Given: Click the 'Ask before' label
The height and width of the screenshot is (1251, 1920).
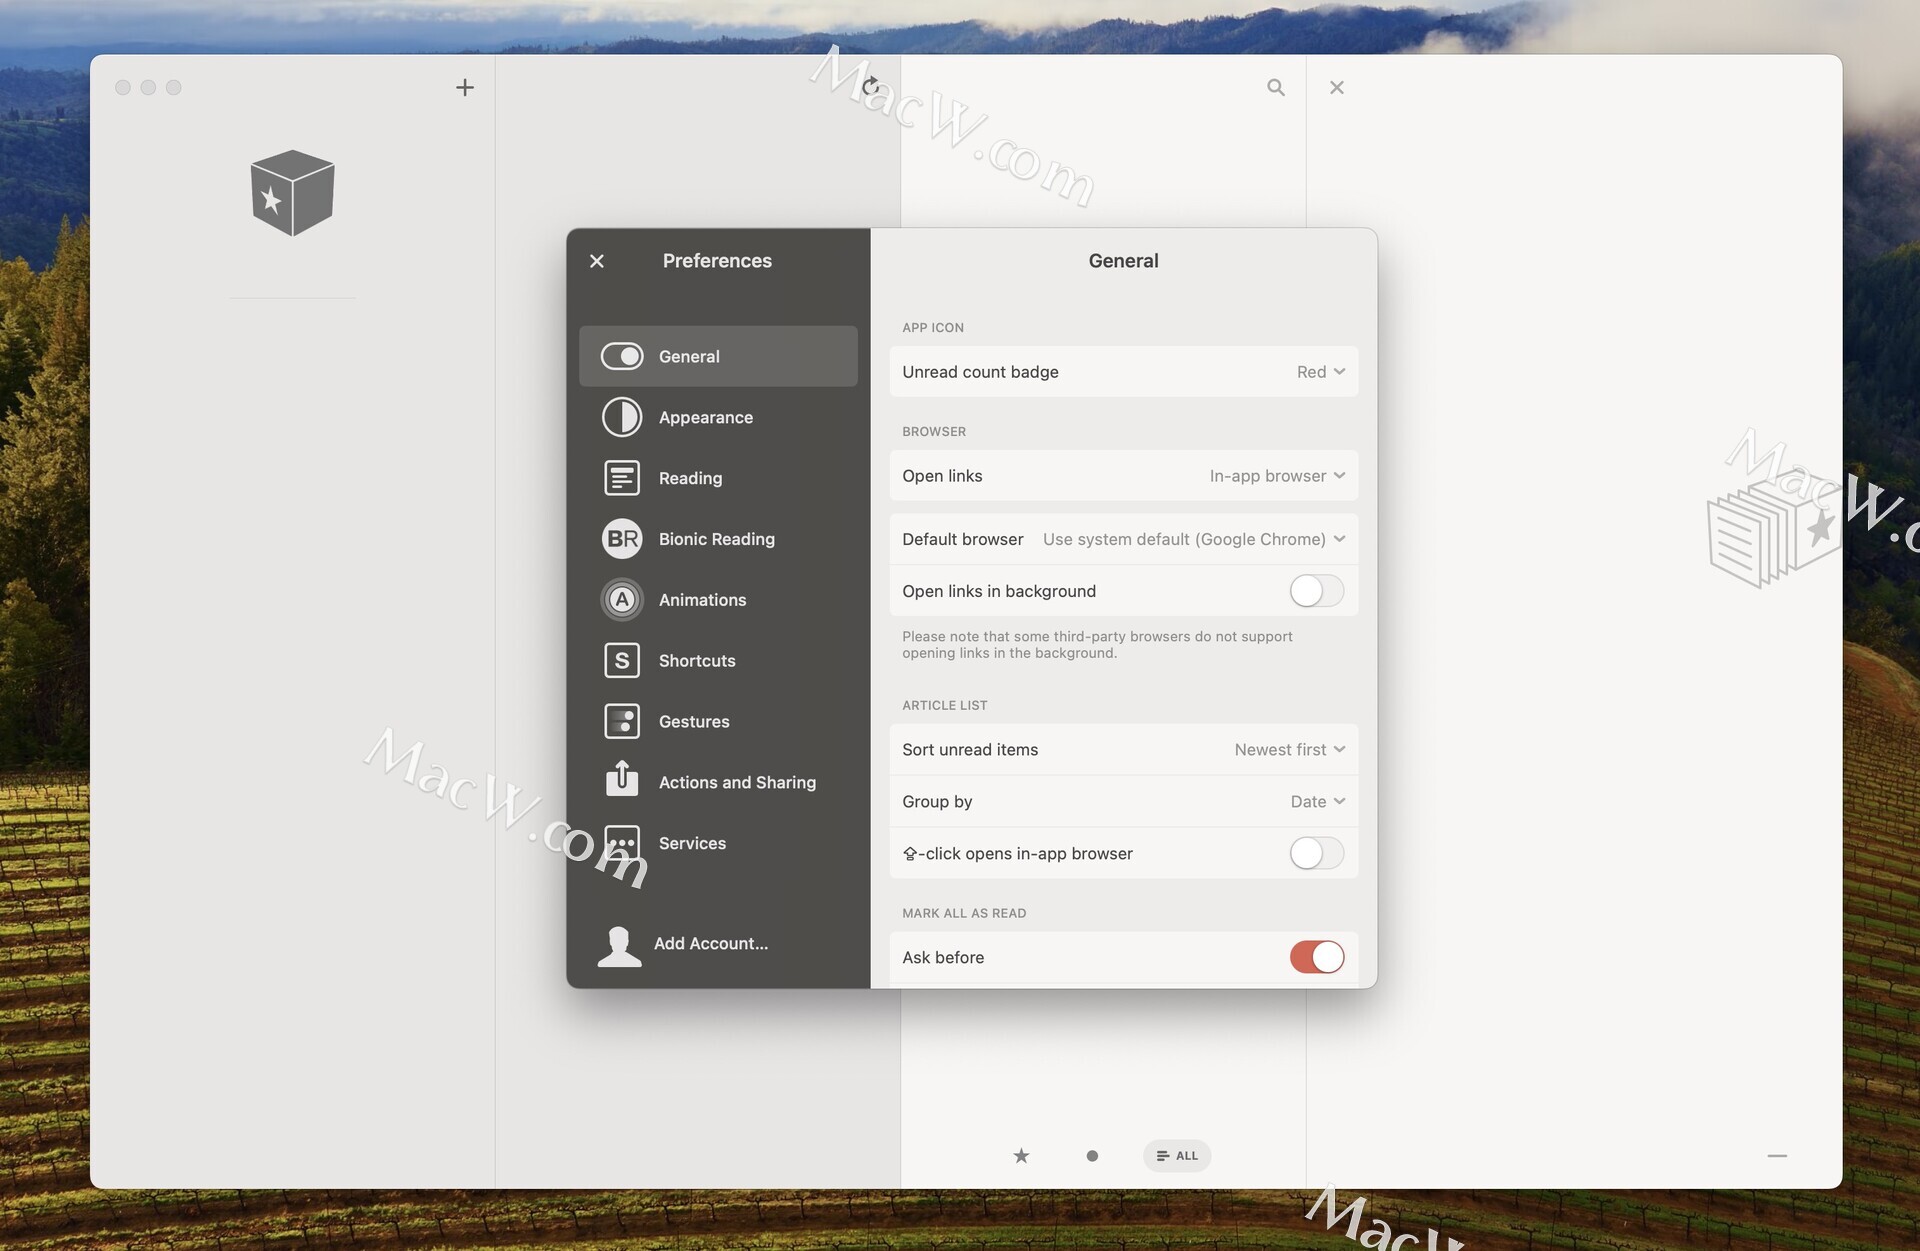Looking at the screenshot, I should (943, 957).
